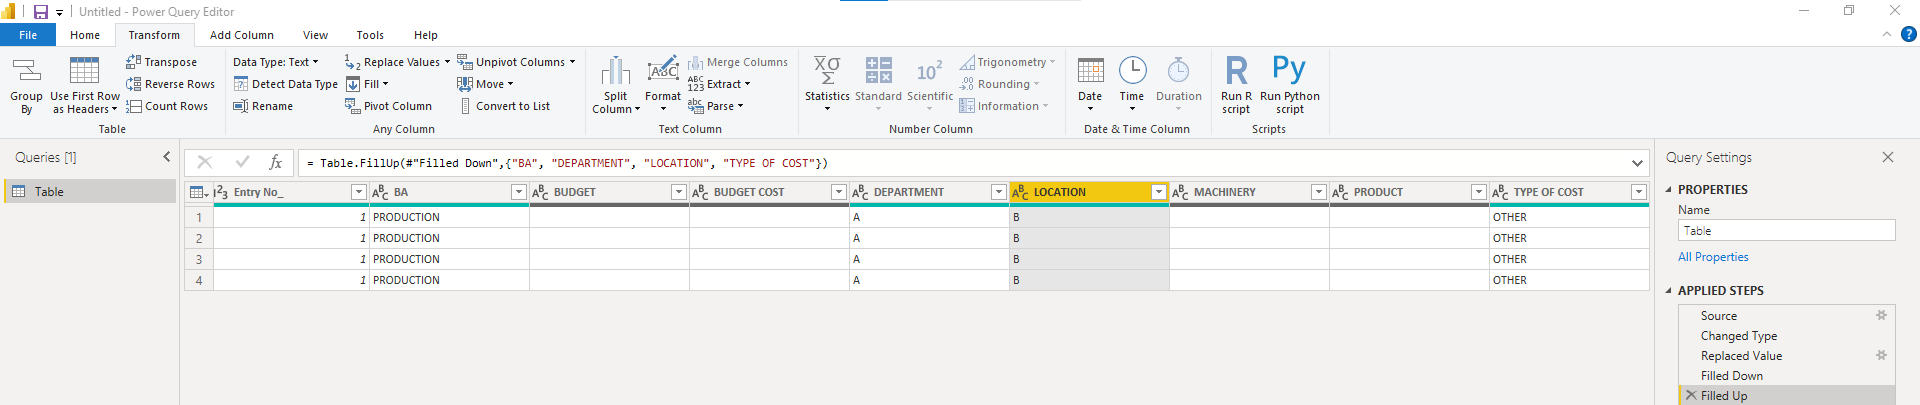Open the Parse dropdown
1920x405 pixels.
pyautogui.click(x=716, y=106)
